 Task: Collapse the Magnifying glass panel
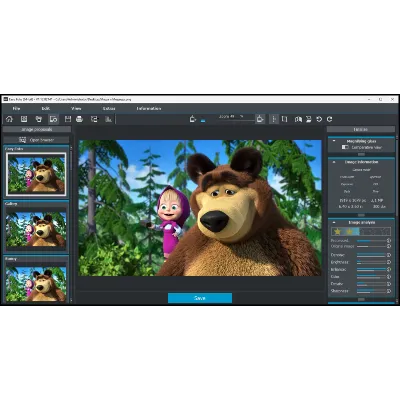click(x=334, y=141)
